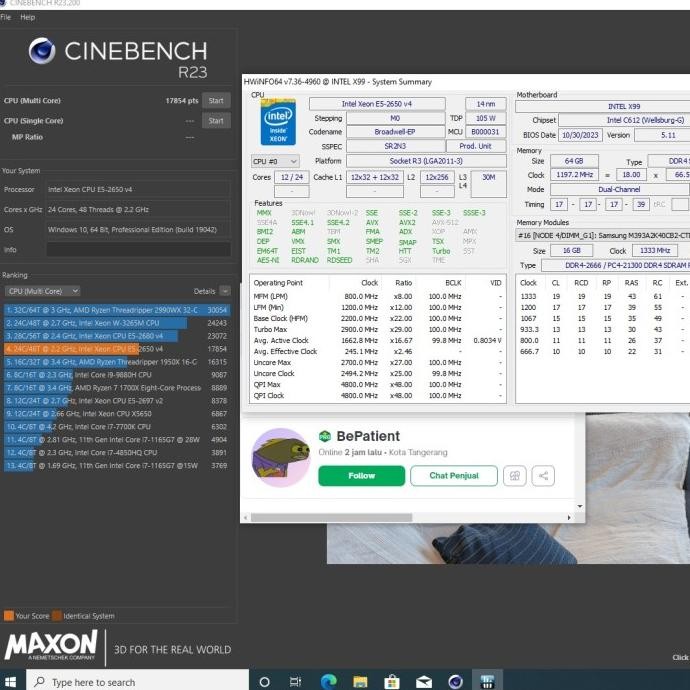Select ranking row Threadripper 1950X 16-C
The height and width of the screenshot is (690, 690).
(117, 362)
